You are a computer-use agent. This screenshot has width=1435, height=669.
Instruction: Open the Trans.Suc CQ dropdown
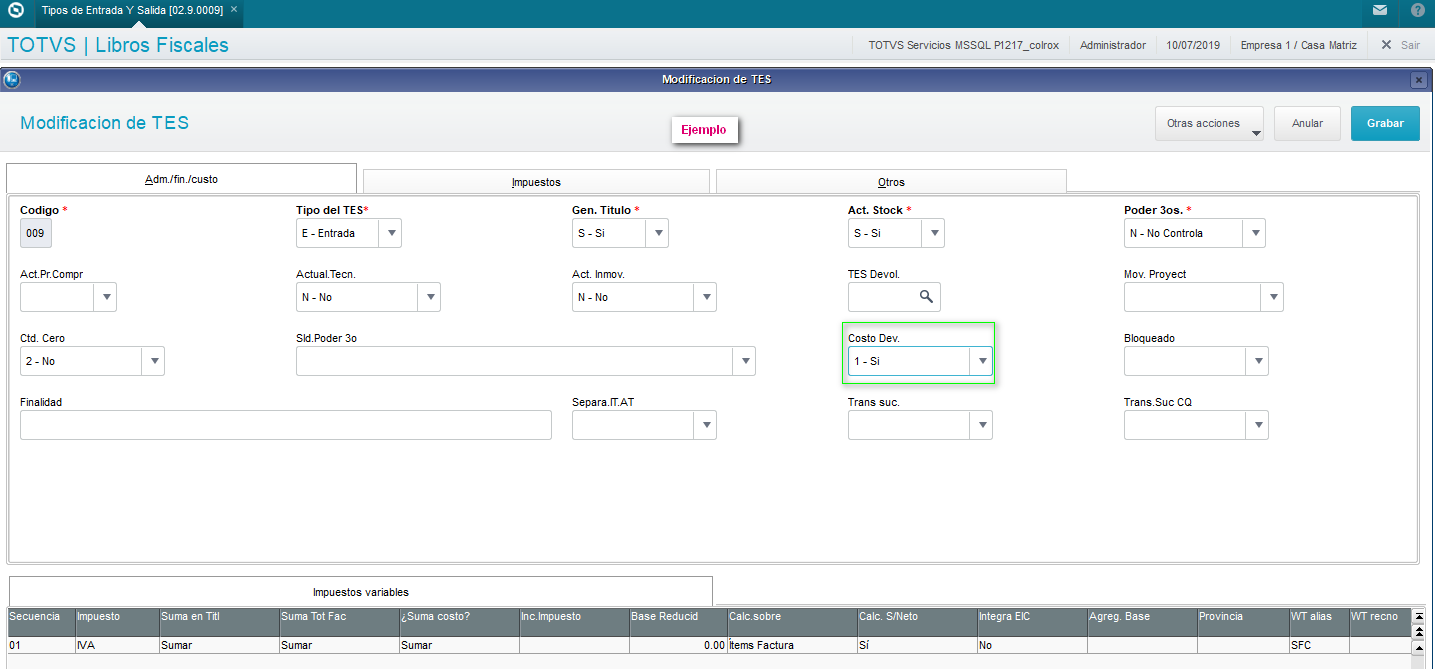(1257, 425)
